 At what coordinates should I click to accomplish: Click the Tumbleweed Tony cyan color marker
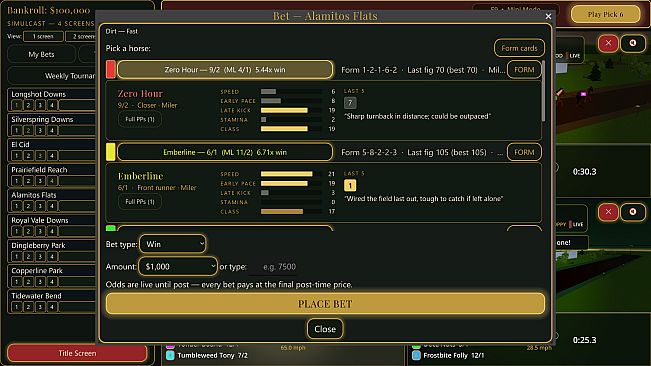pyautogui.click(x=170, y=355)
